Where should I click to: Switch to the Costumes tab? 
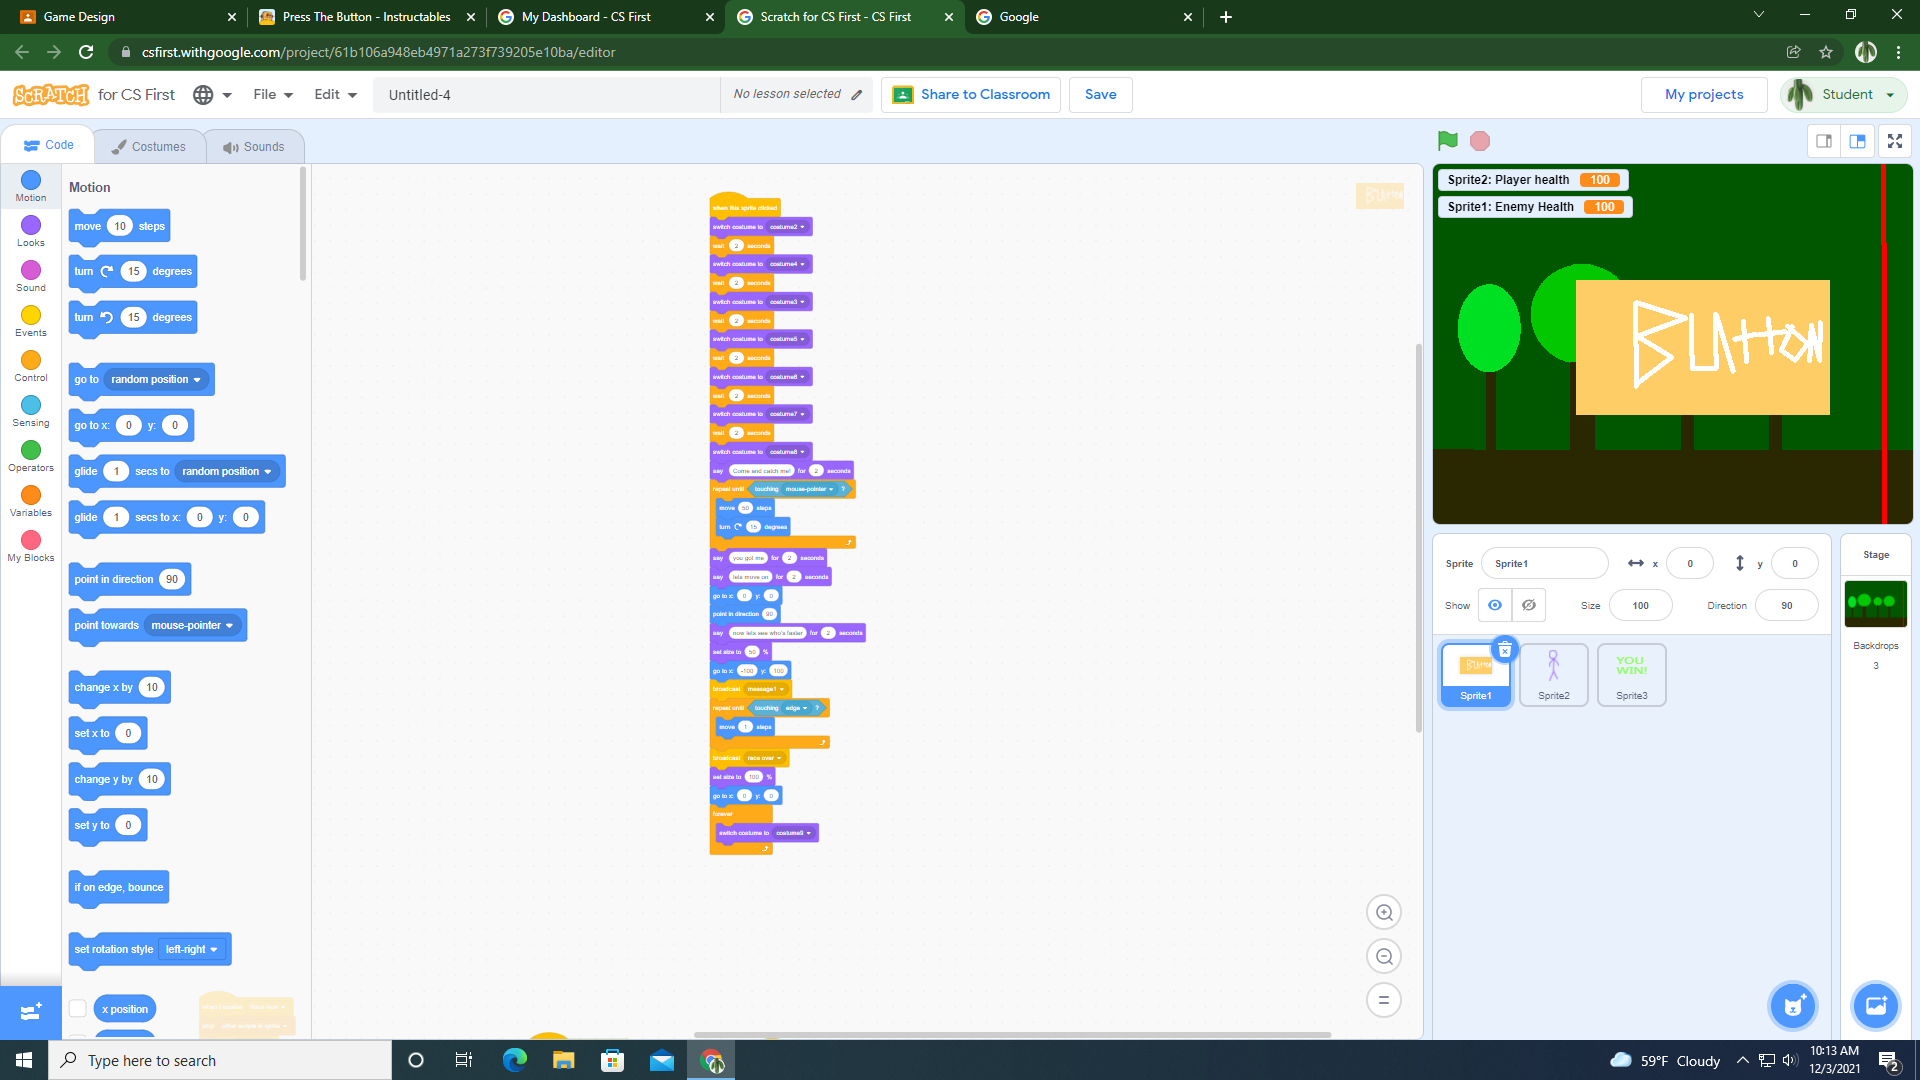coord(149,146)
